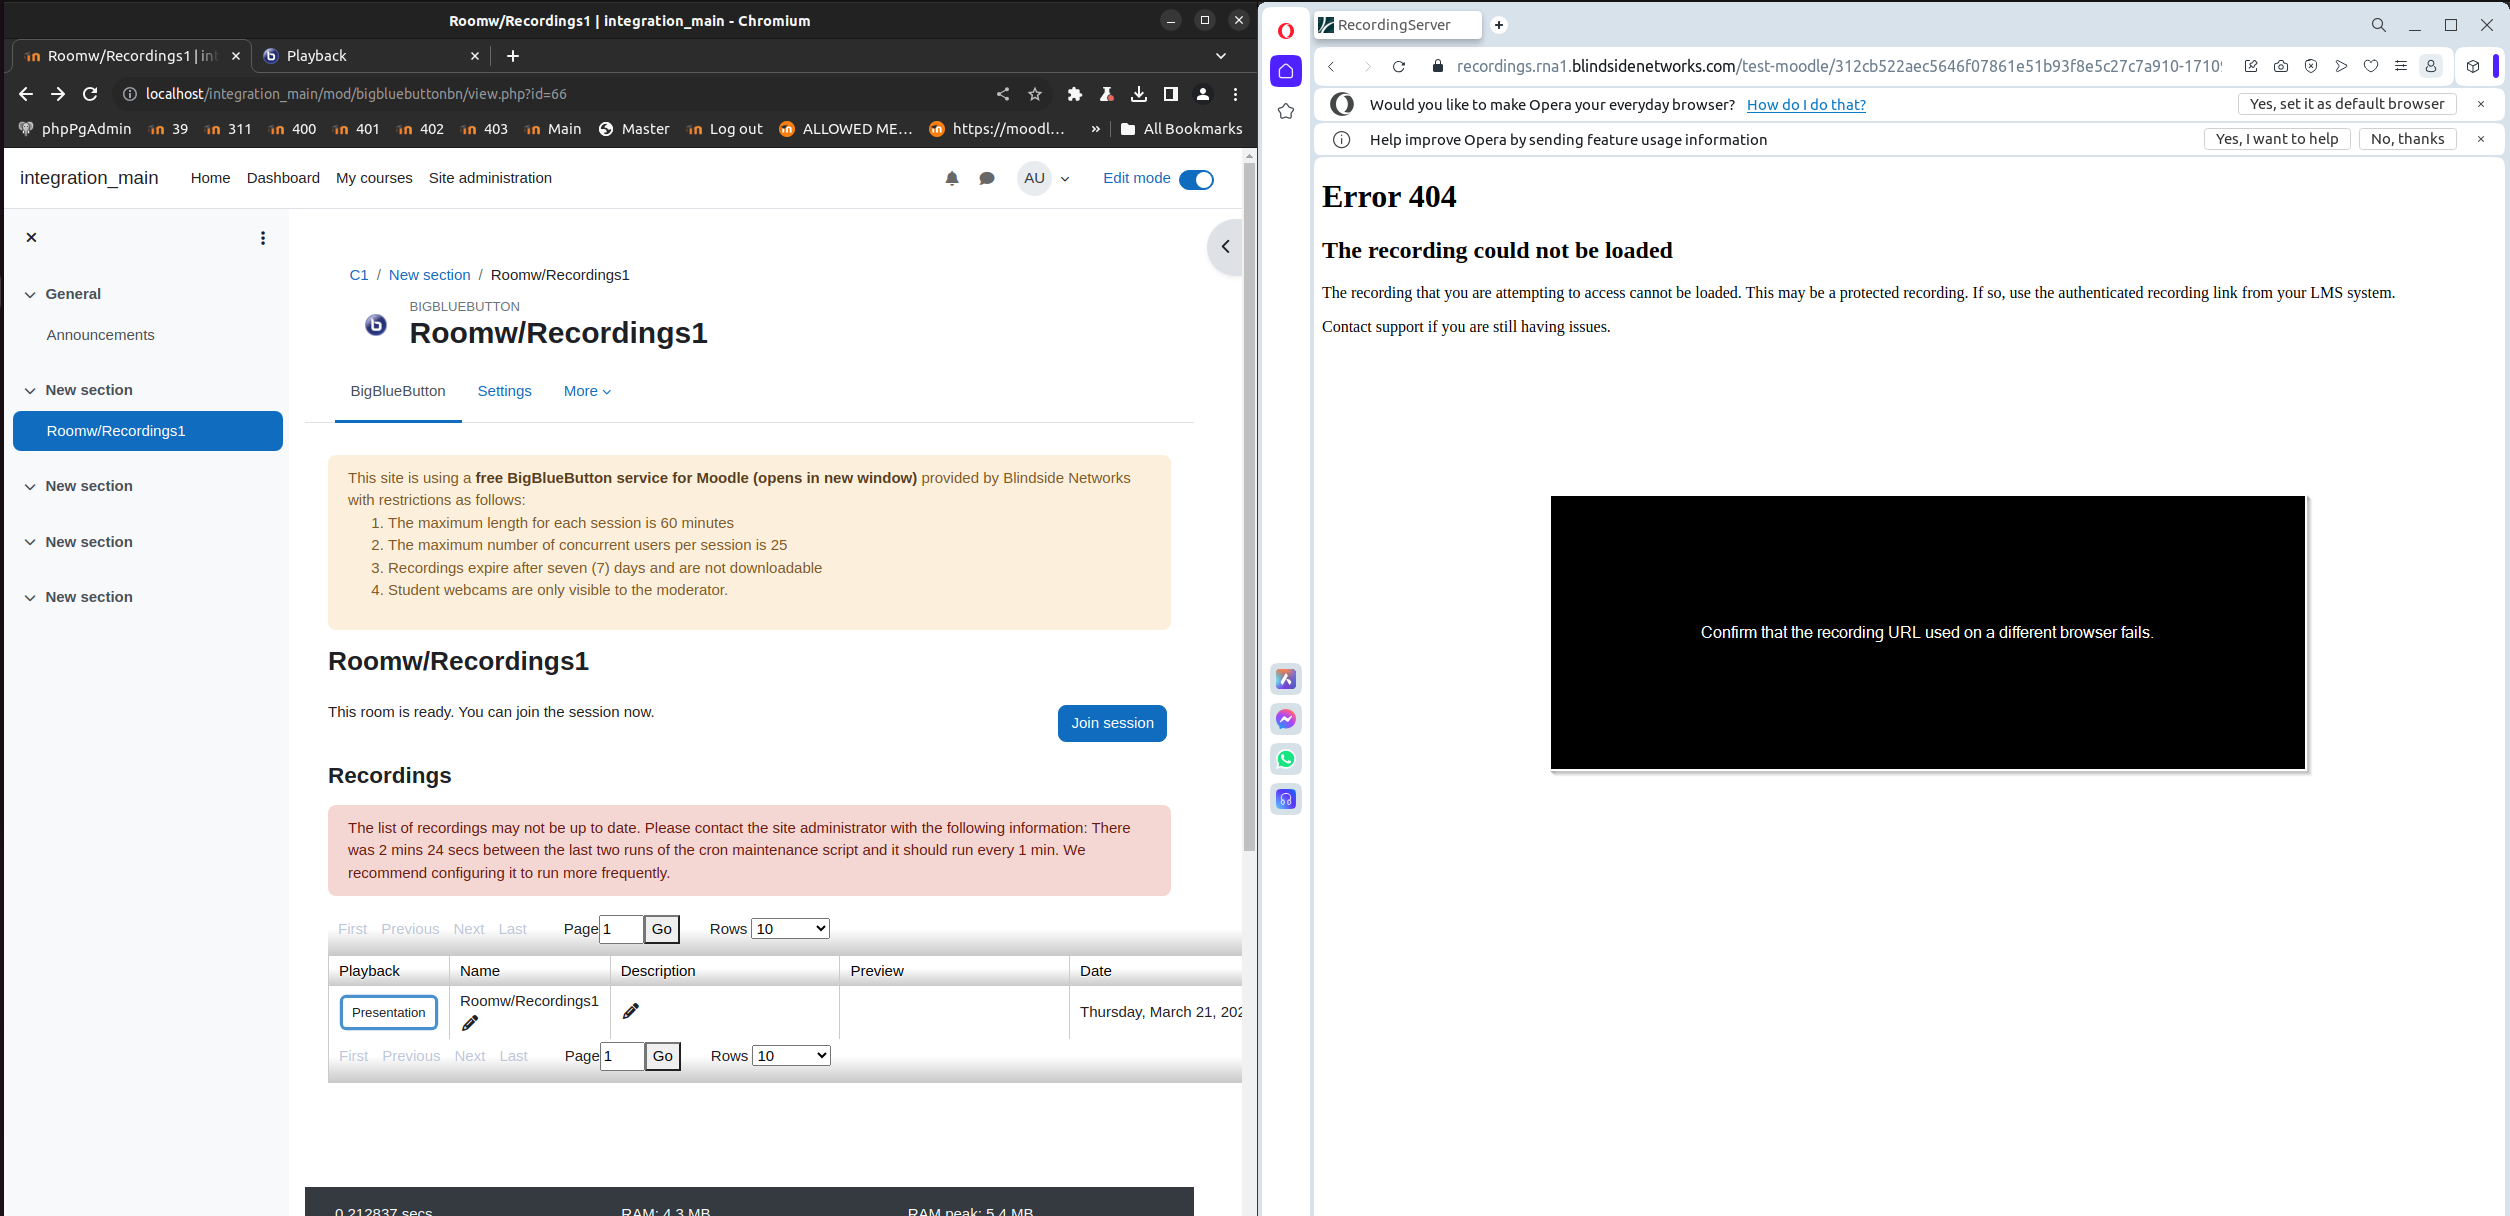Select the BigBlueButton tab
This screenshot has width=2510, height=1216.
coord(398,391)
